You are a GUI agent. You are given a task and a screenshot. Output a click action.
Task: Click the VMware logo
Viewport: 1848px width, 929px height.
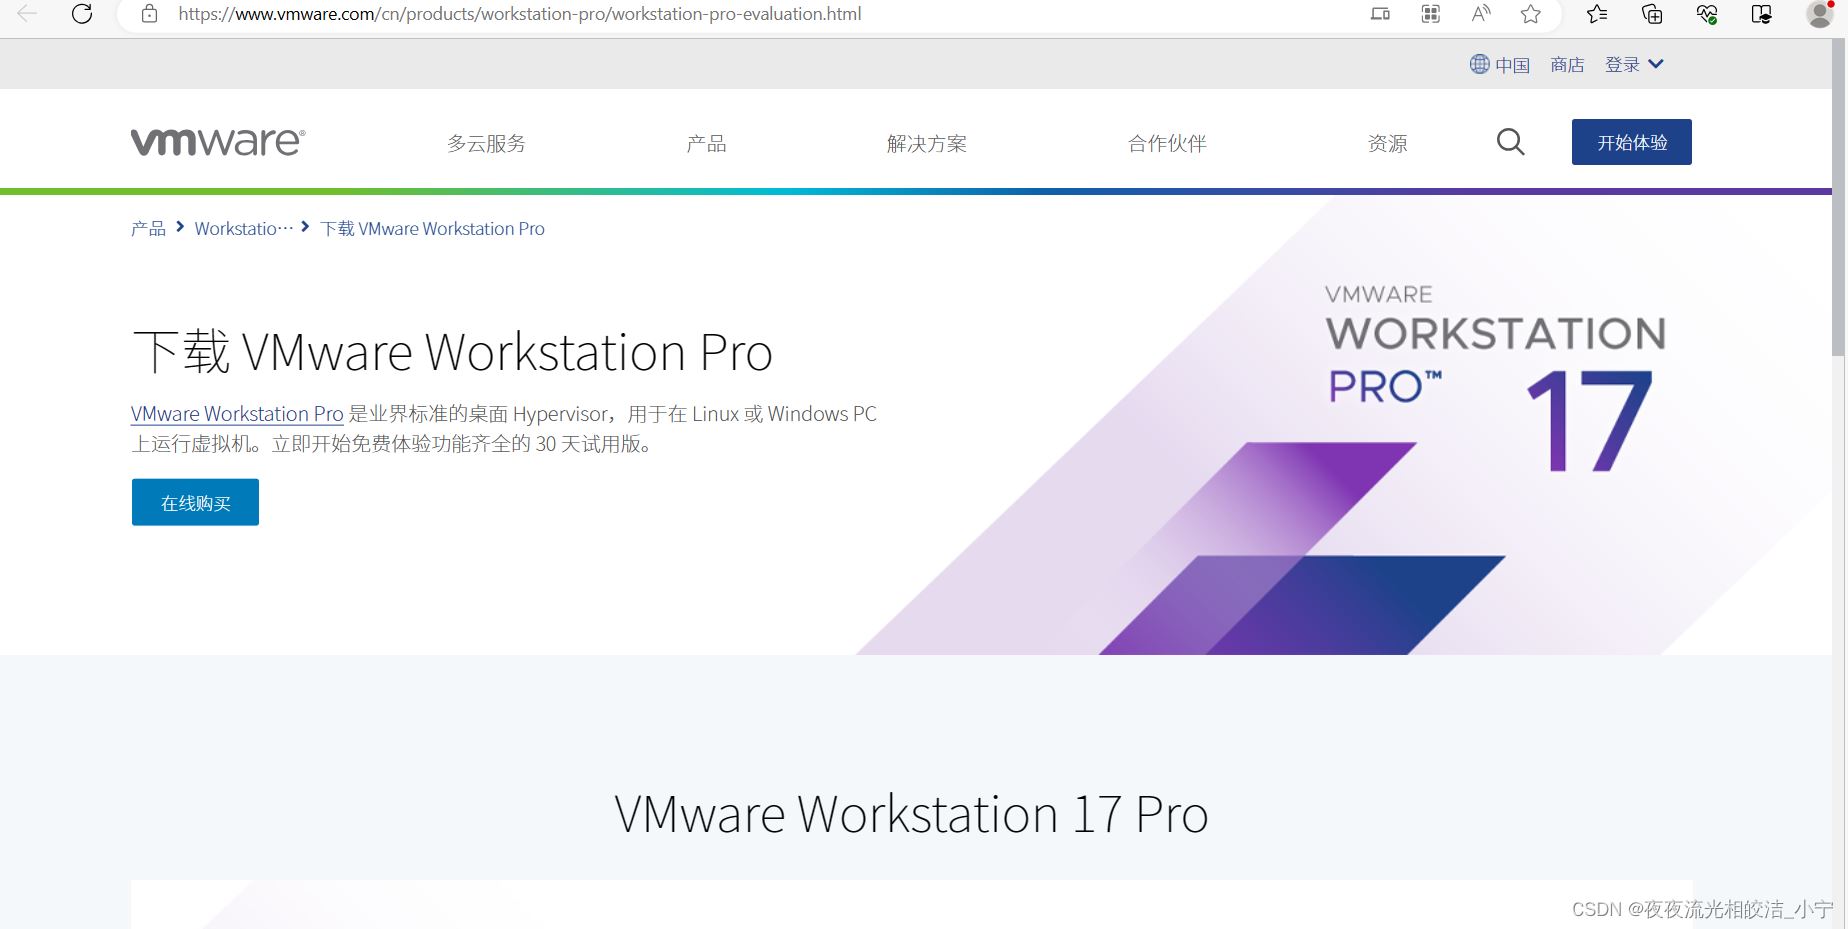[218, 142]
